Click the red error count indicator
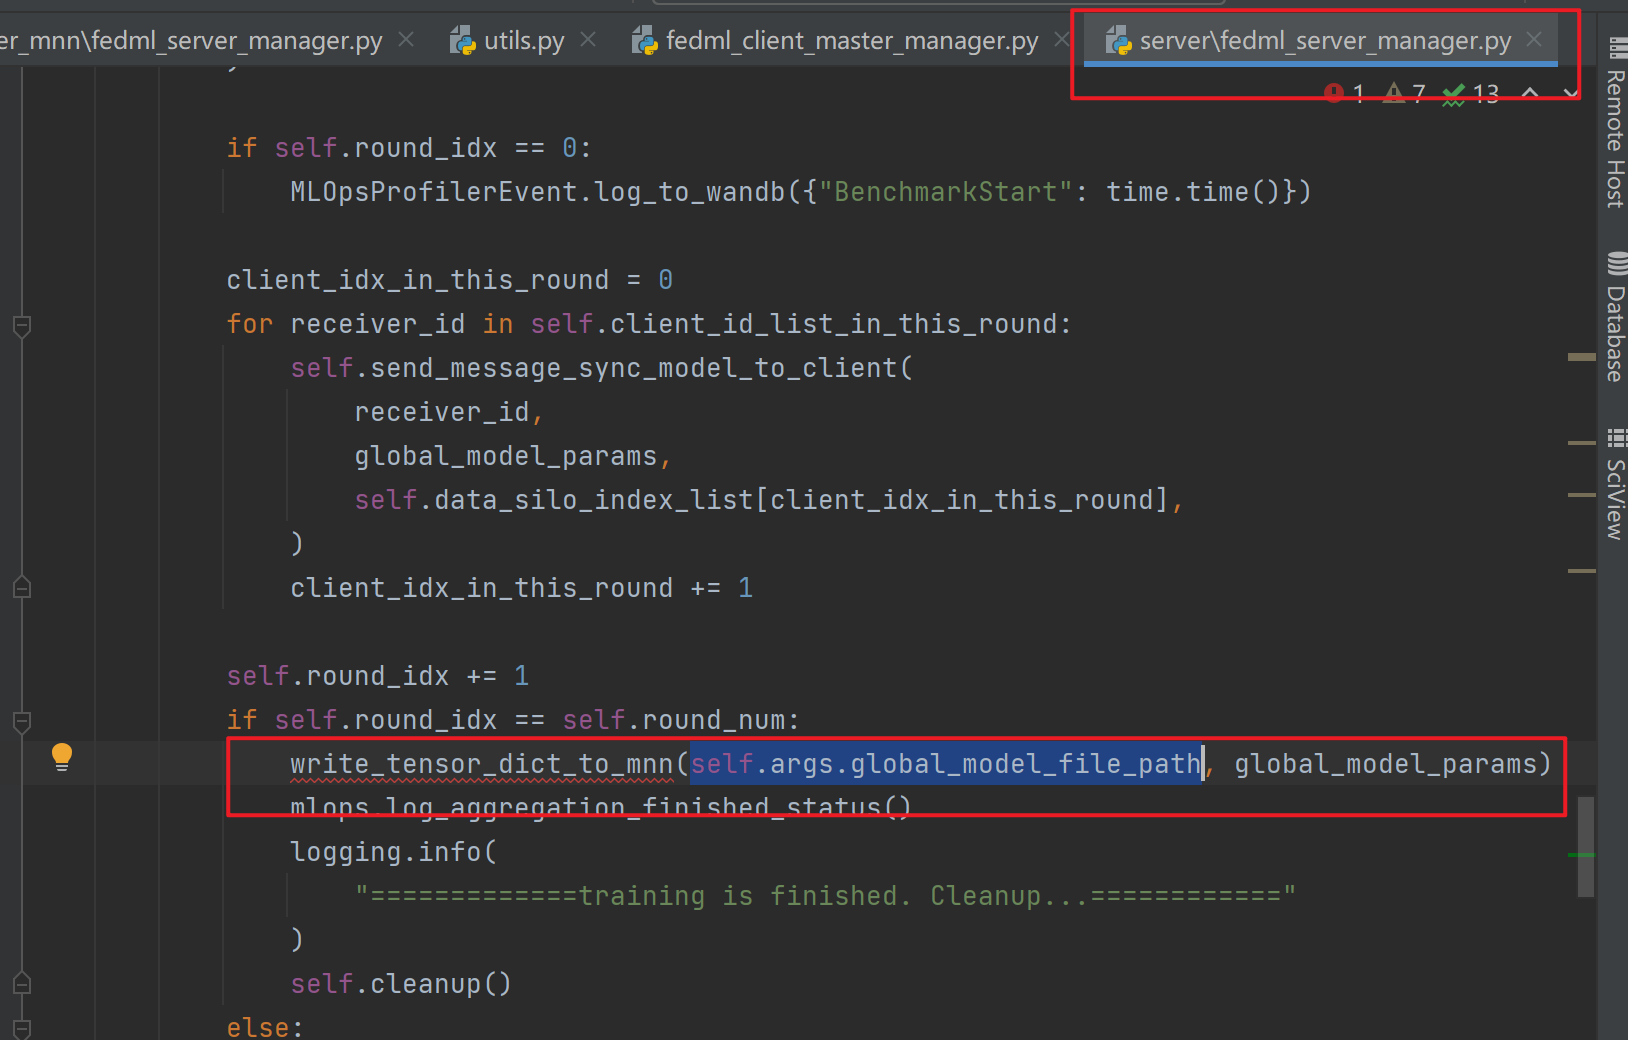 point(1345,92)
